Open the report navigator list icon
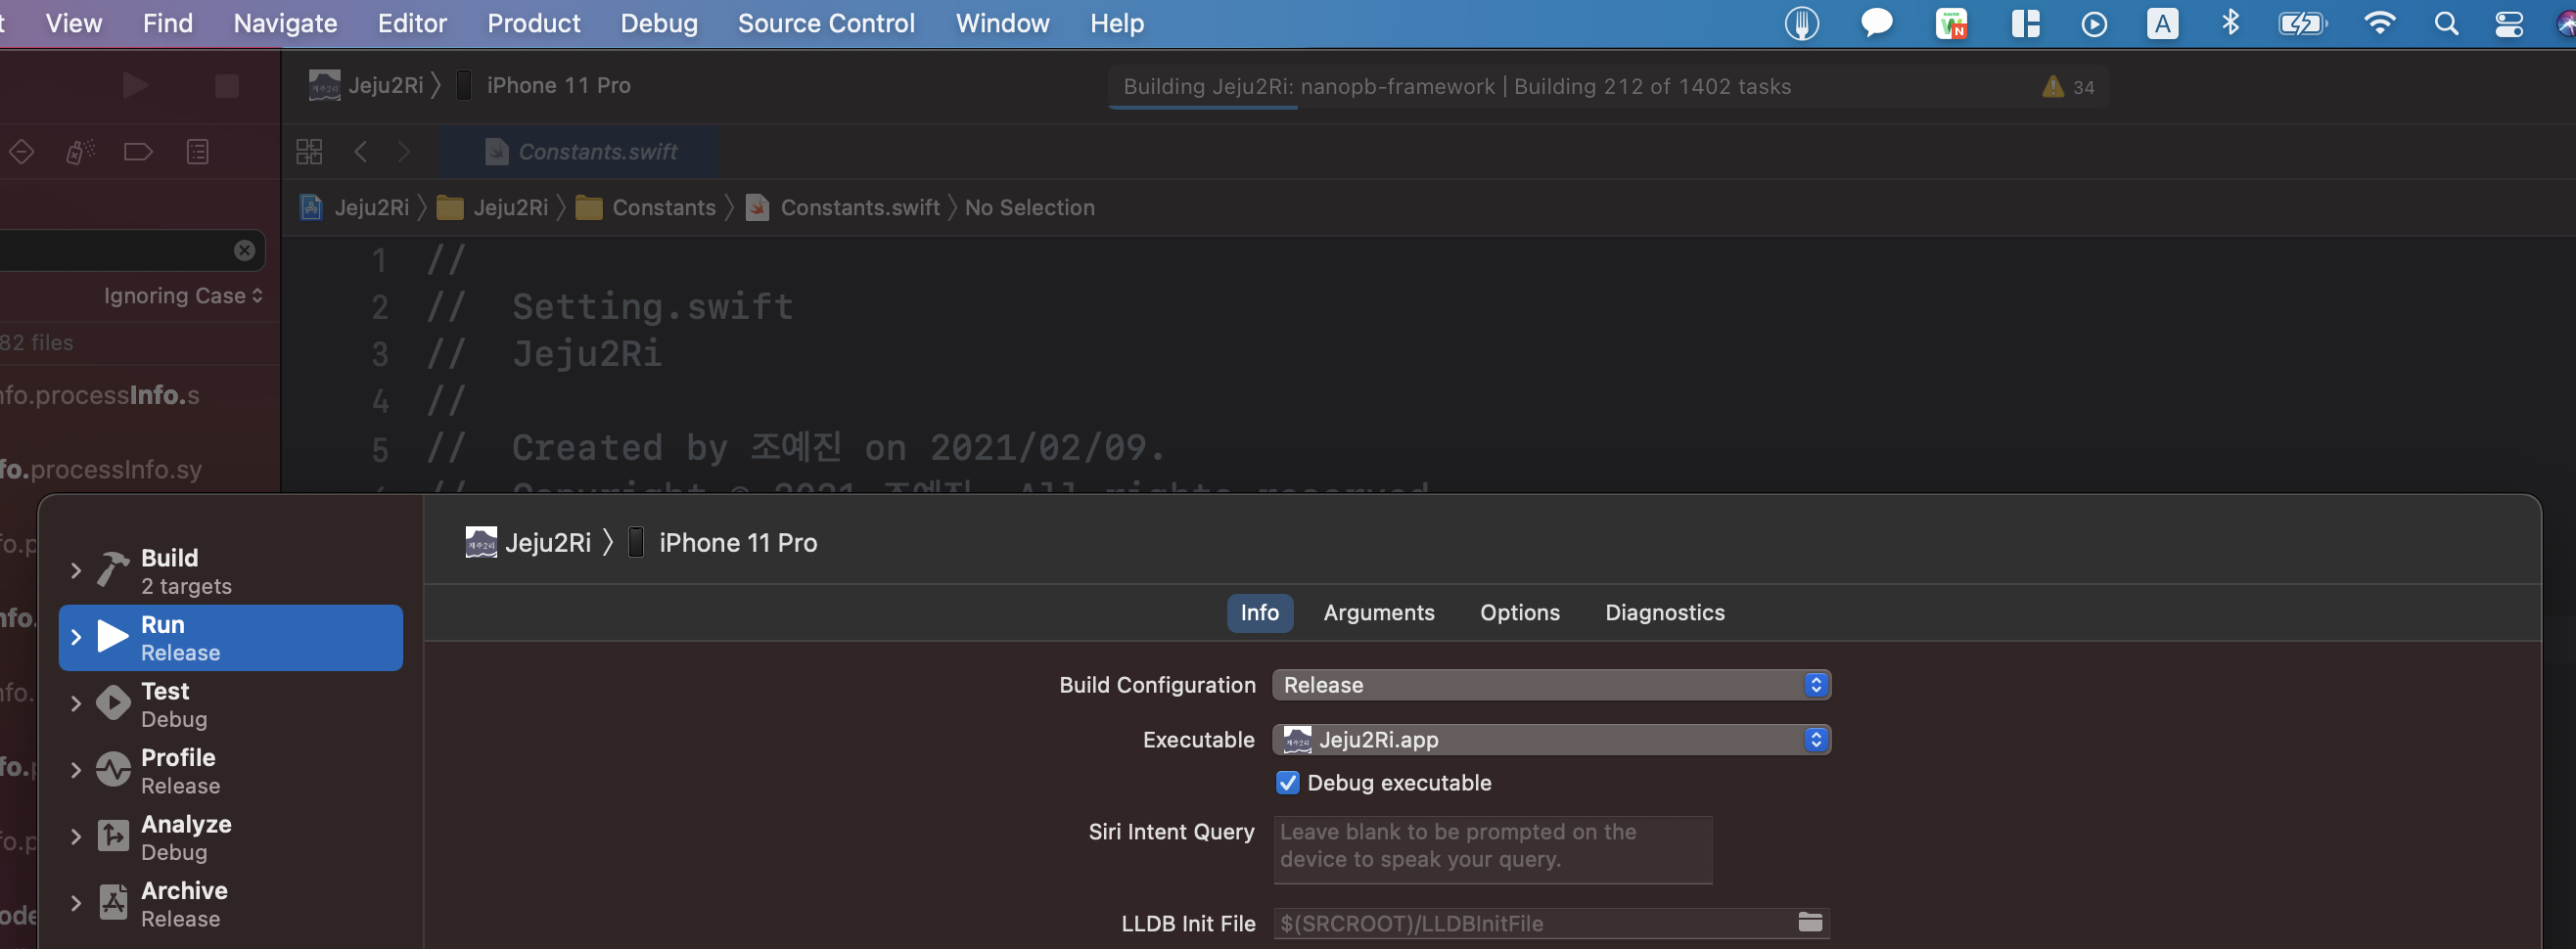This screenshot has width=2576, height=949. point(198,152)
